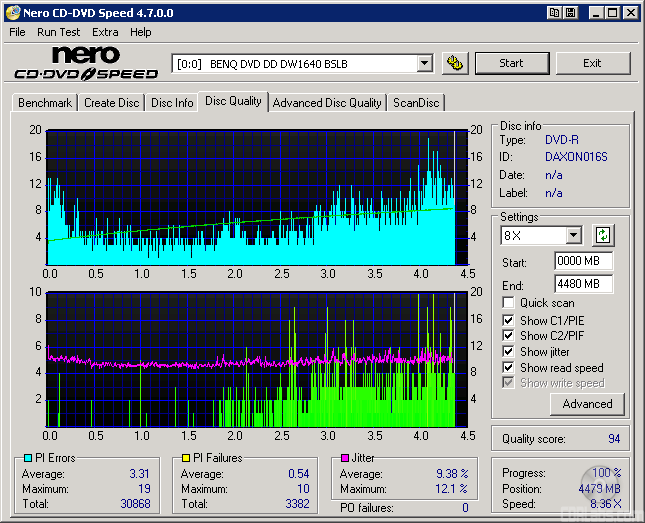This screenshot has height=523, width=645.
Task: Click the green refresh speed icon
Action: coord(603,236)
